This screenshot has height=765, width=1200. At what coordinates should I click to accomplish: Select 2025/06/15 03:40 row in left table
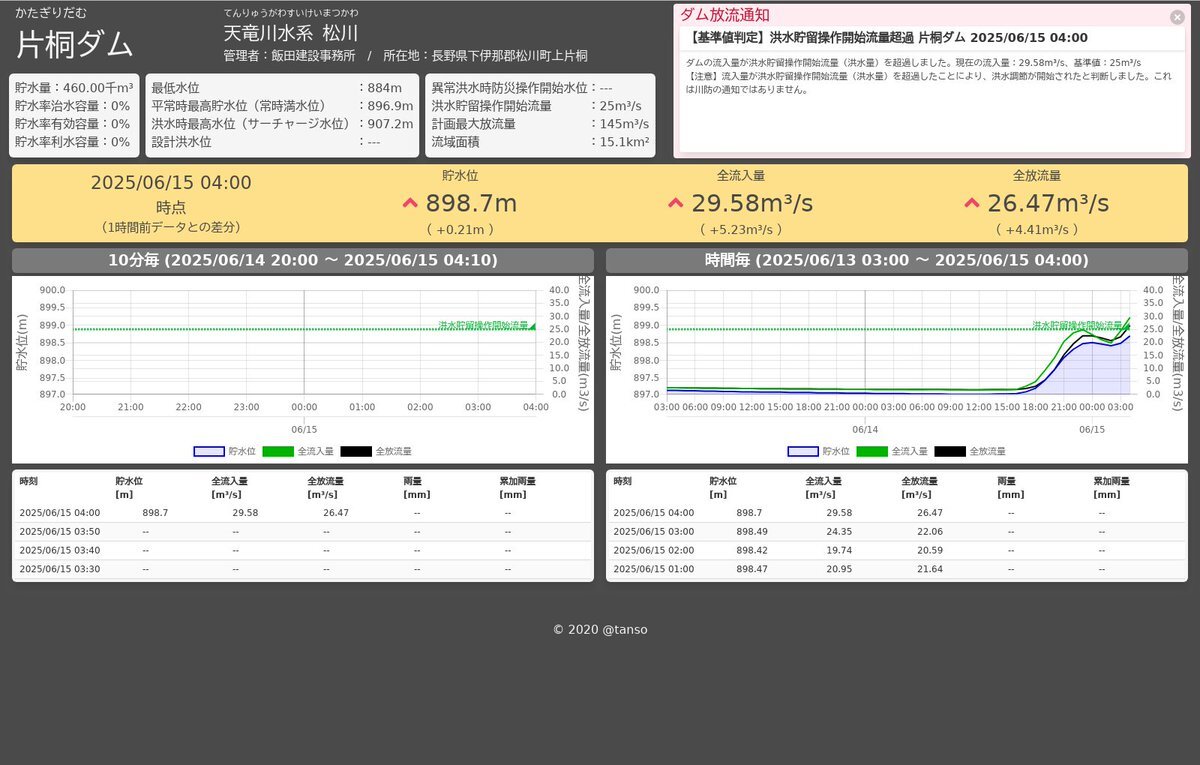(303, 550)
